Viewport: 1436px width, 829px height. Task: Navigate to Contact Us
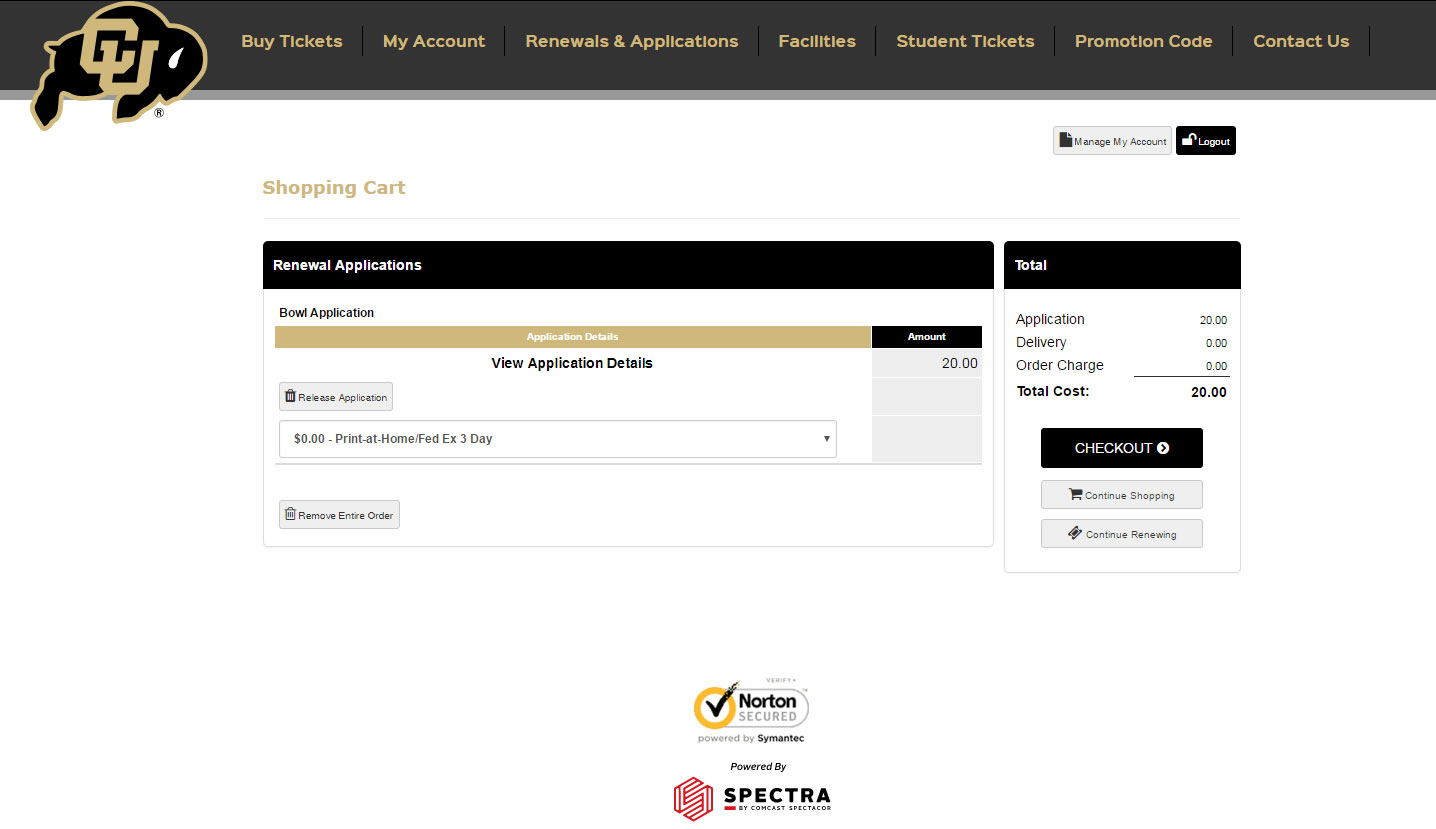pos(1301,41)
